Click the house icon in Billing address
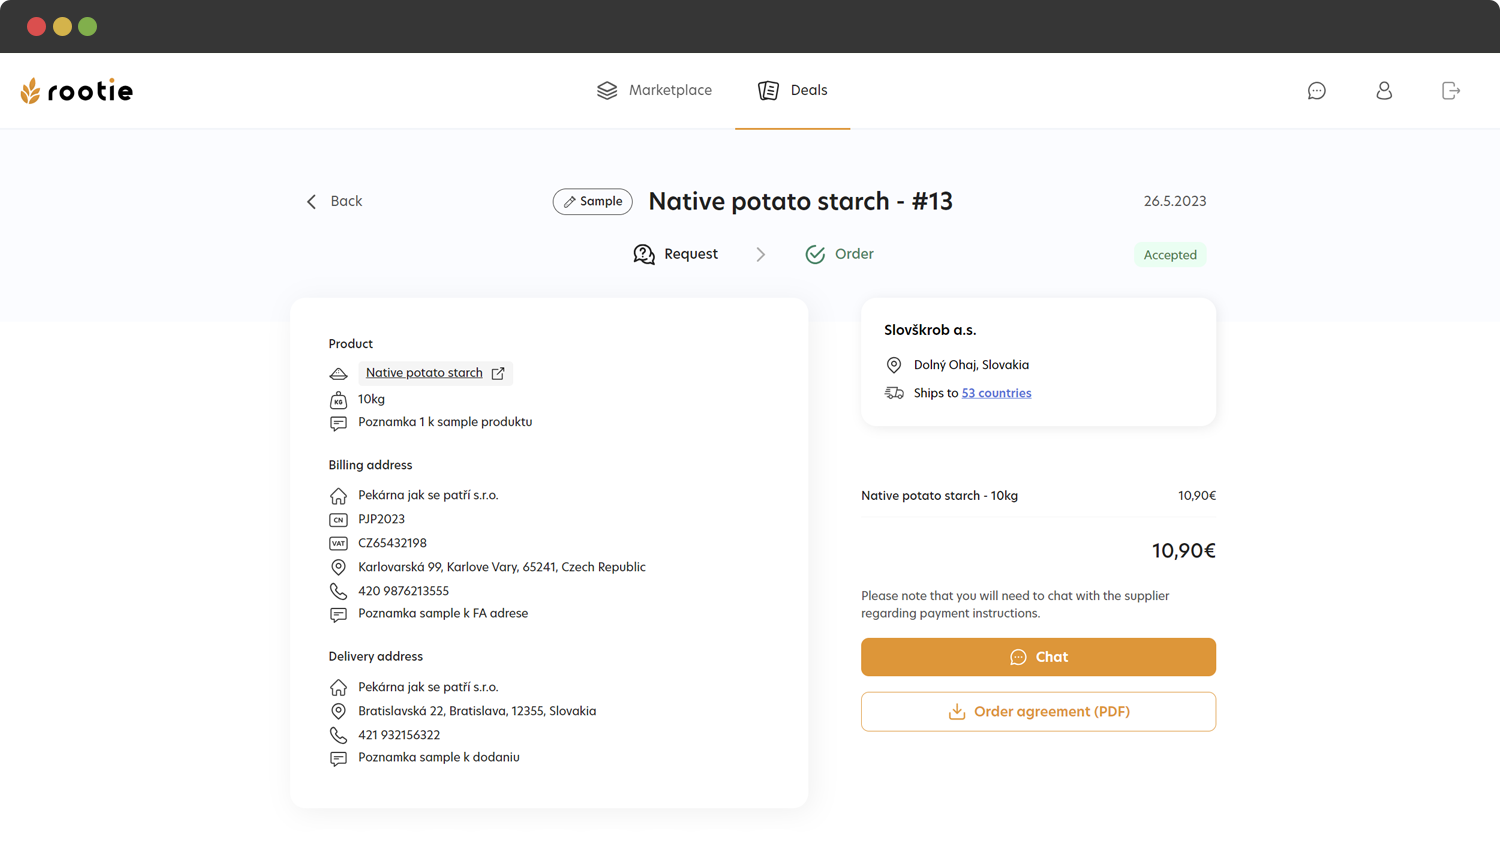This screenshot has height=844, width=1500. [338, 496]
